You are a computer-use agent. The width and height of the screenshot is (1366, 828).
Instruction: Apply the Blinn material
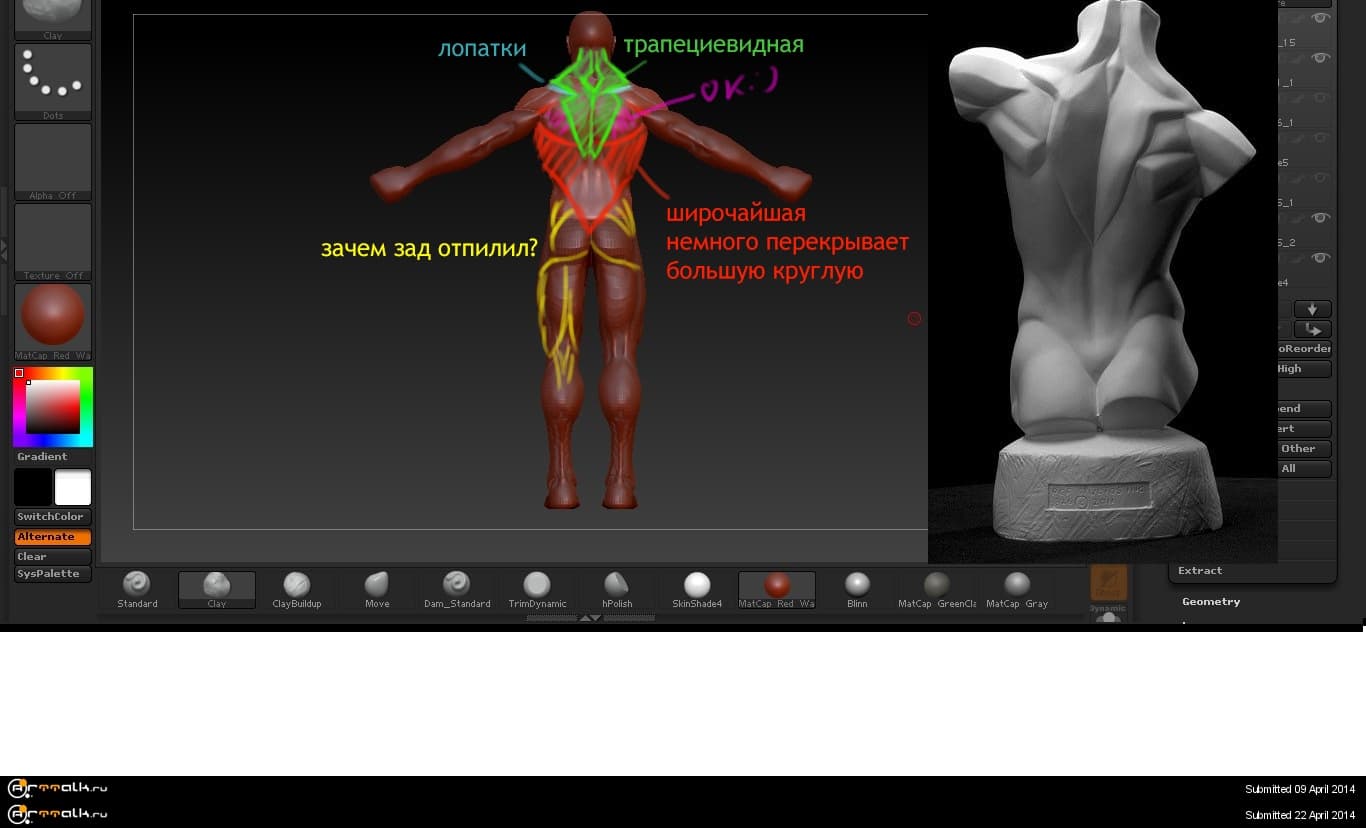[x=857, y=589]
